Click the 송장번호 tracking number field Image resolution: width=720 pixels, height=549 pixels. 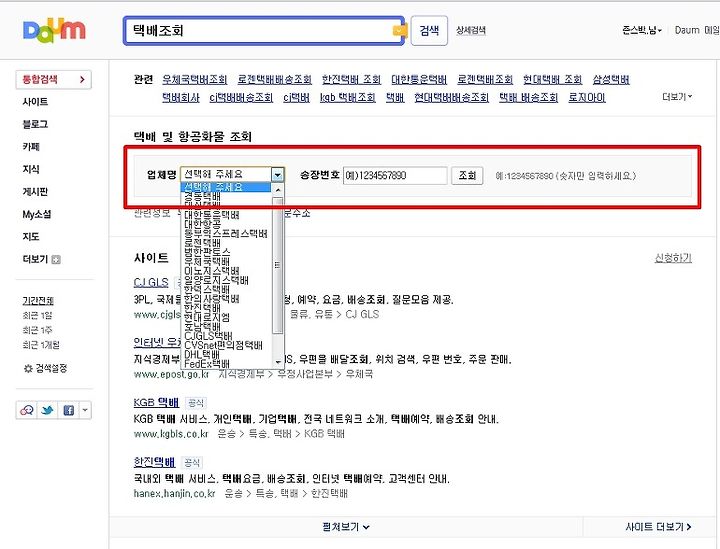click(395, 175)
